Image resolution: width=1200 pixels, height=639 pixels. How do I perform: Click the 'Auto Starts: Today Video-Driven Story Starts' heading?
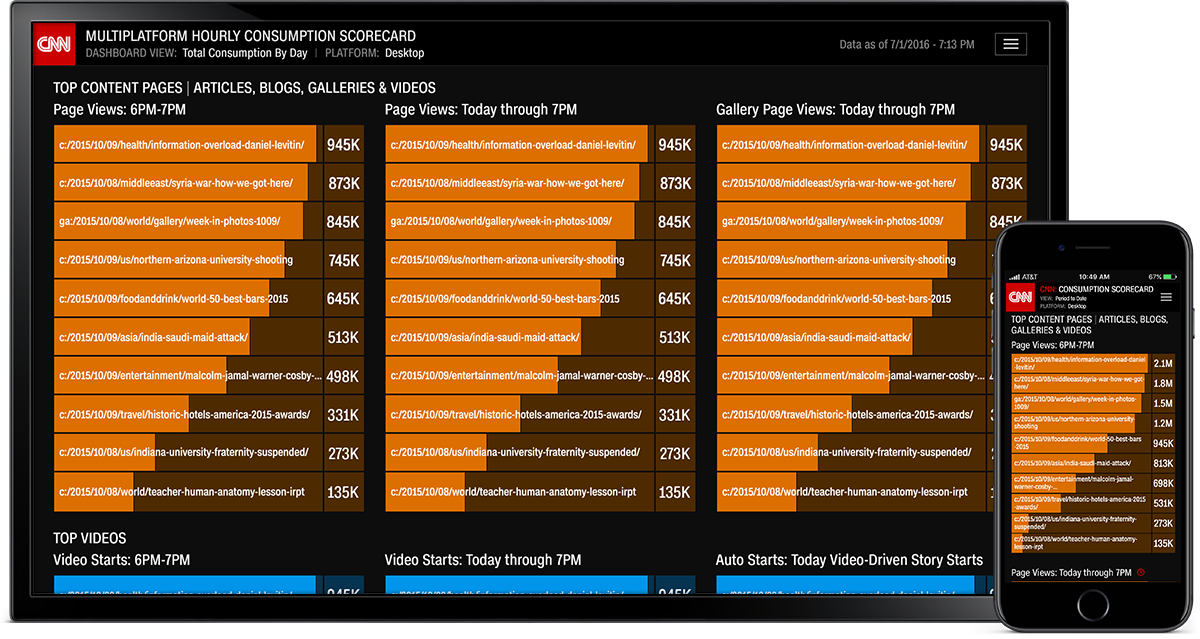(850, 560)
